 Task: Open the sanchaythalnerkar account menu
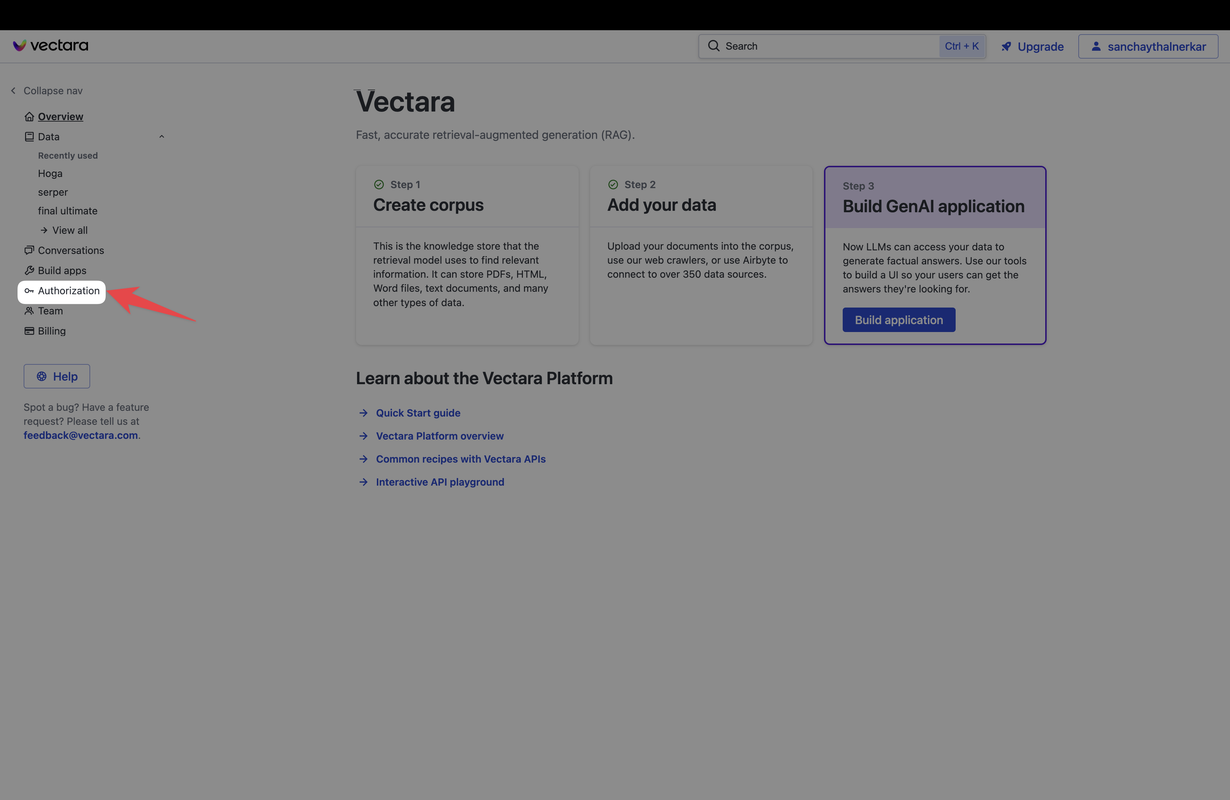click(1148, 46)
